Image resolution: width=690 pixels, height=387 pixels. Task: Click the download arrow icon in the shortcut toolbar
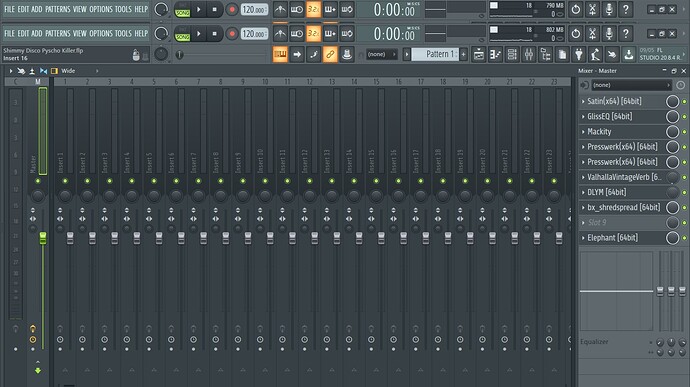point(629,55)
